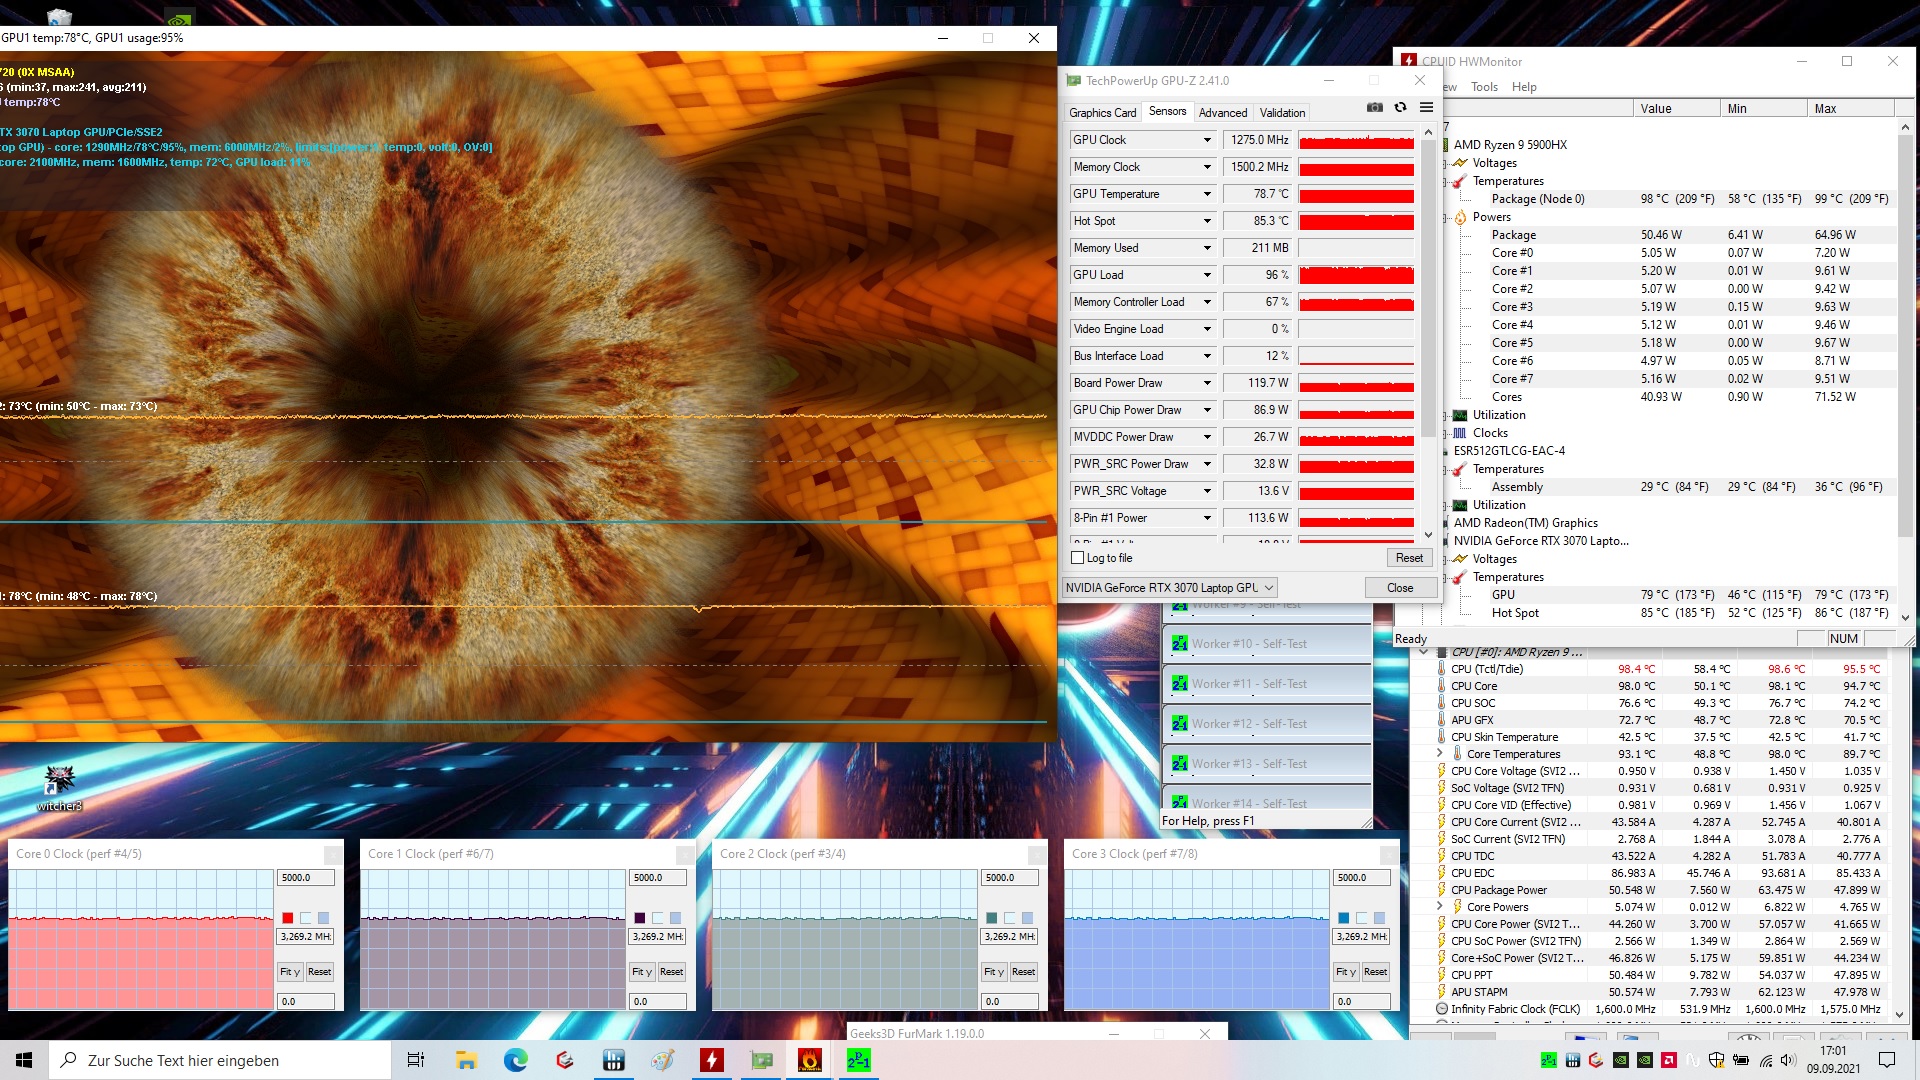
Task: Switch to the Advanced tab in GPU-Z
Action: [1222, 113]
